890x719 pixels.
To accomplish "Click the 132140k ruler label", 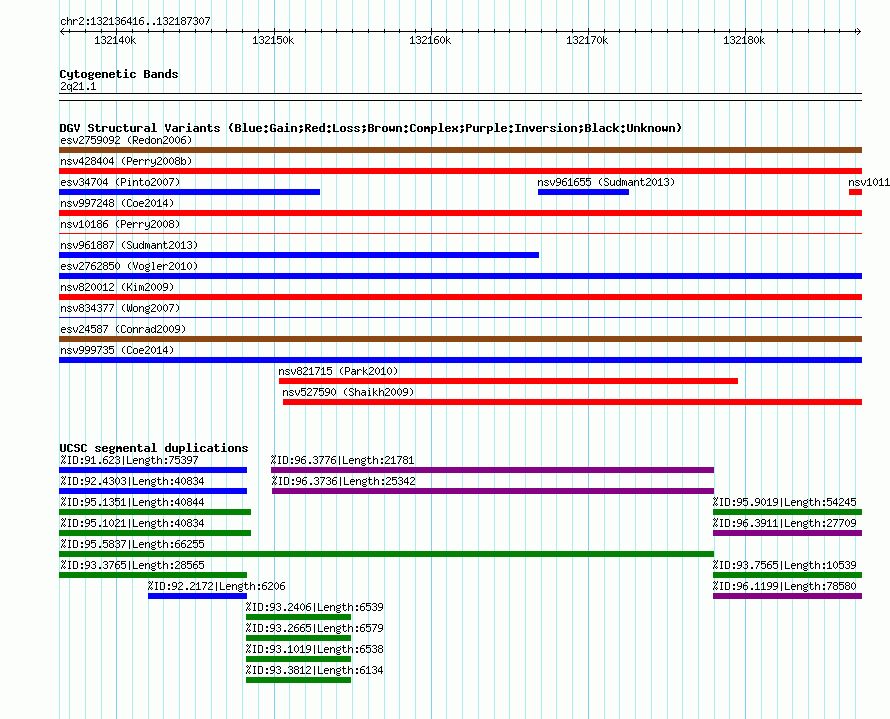I will click(x=115, y=40).
